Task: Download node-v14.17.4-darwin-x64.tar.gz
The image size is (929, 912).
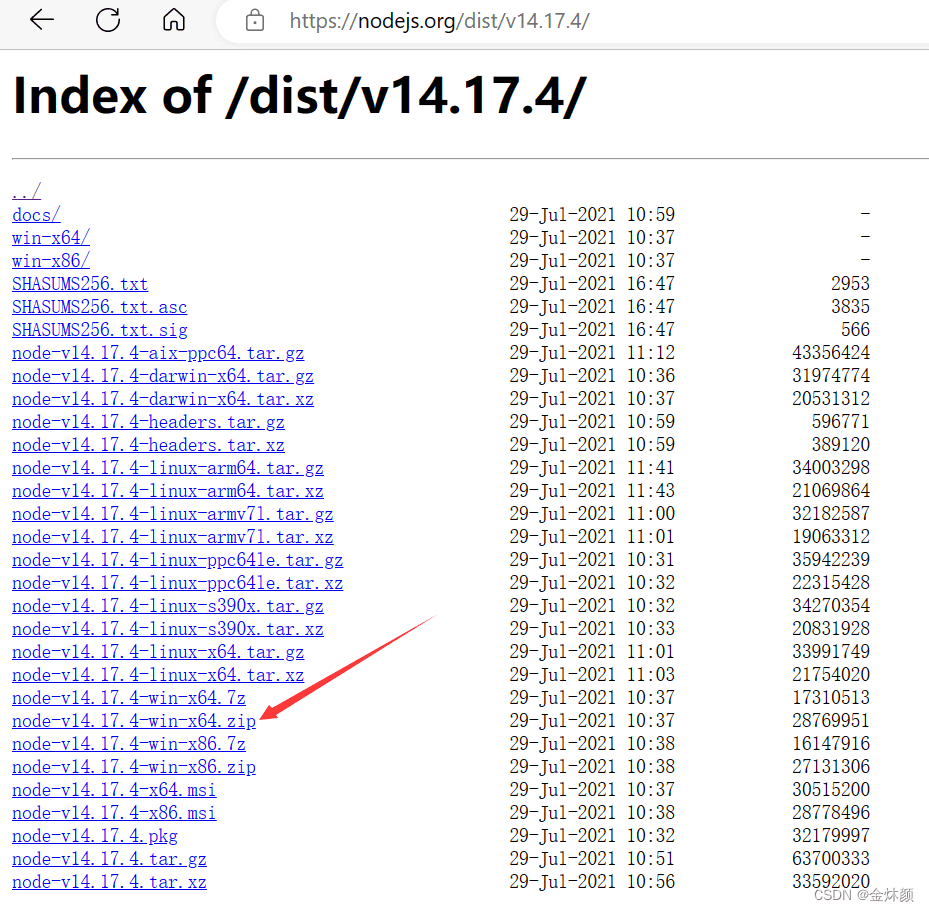Action: [x=163, y=376]
